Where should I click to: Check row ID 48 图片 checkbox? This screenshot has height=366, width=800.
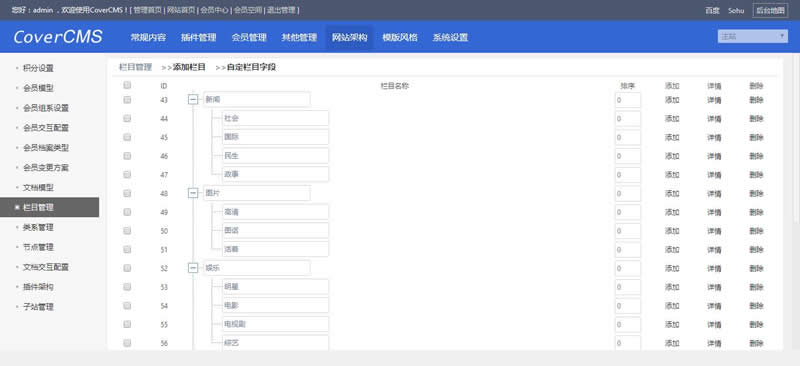(127, 193)
